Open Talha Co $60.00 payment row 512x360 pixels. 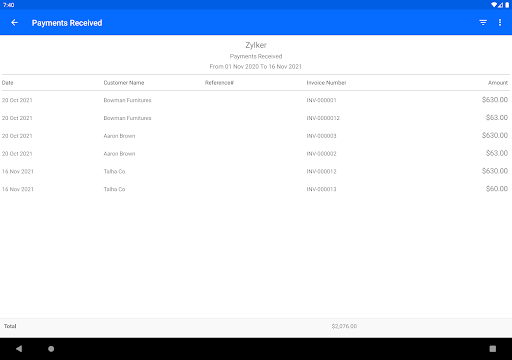tap(256, 189)
